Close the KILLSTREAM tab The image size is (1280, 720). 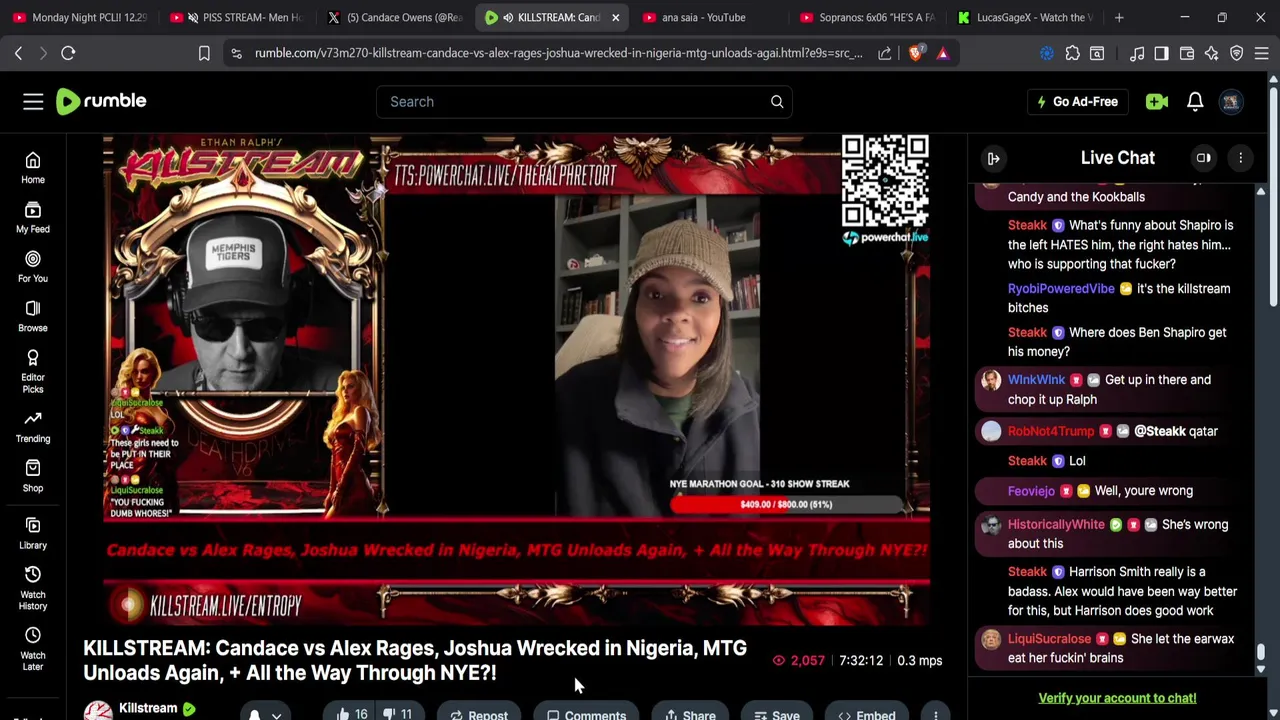pos(616,17)
